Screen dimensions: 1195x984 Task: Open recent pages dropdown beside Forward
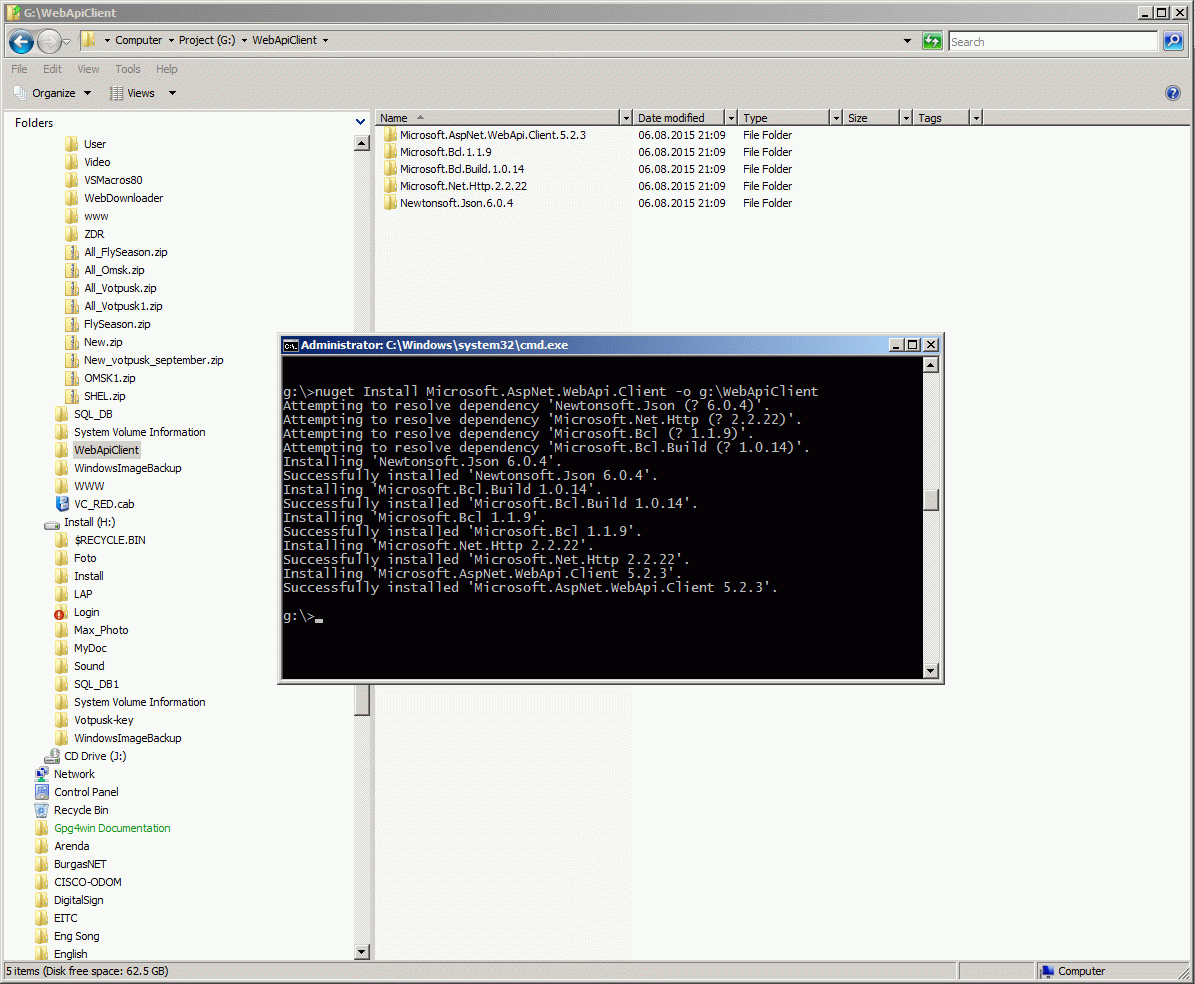[66, 41]
